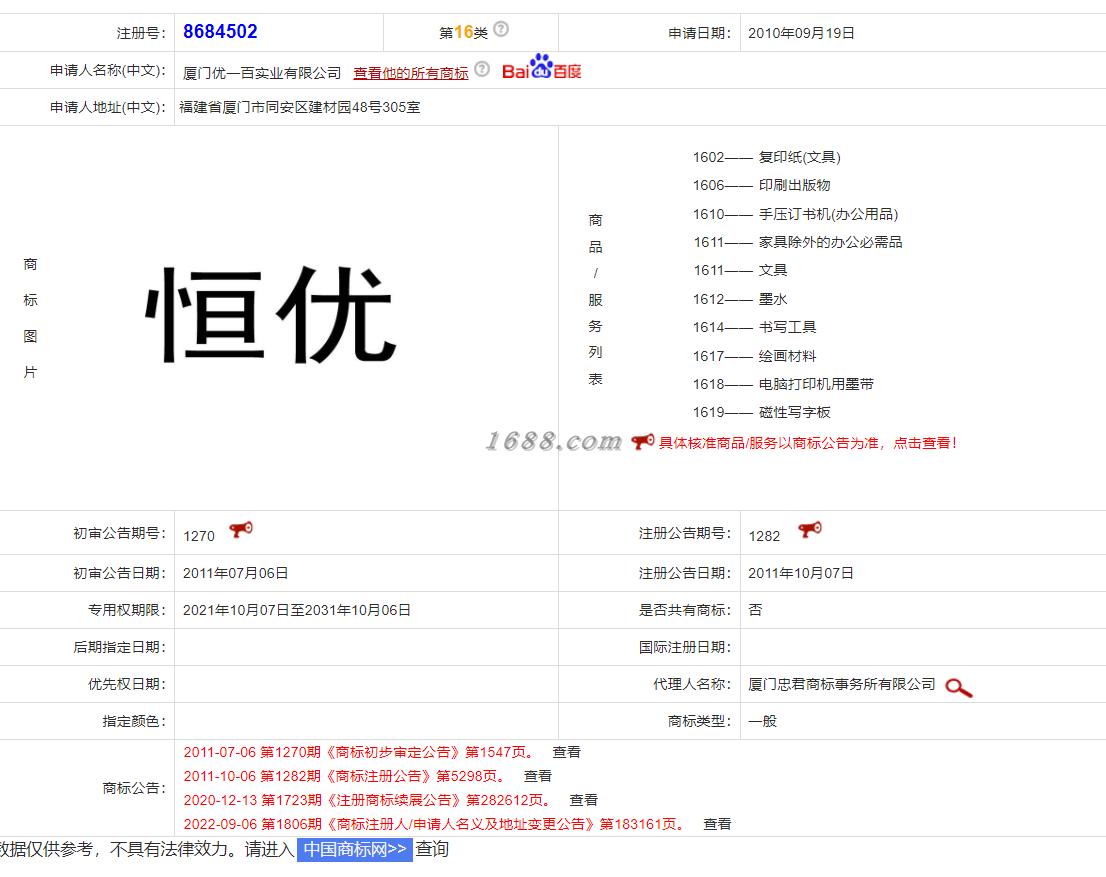
Task: Click the 中国商标网>> button
Action: [x=355, y=849]
